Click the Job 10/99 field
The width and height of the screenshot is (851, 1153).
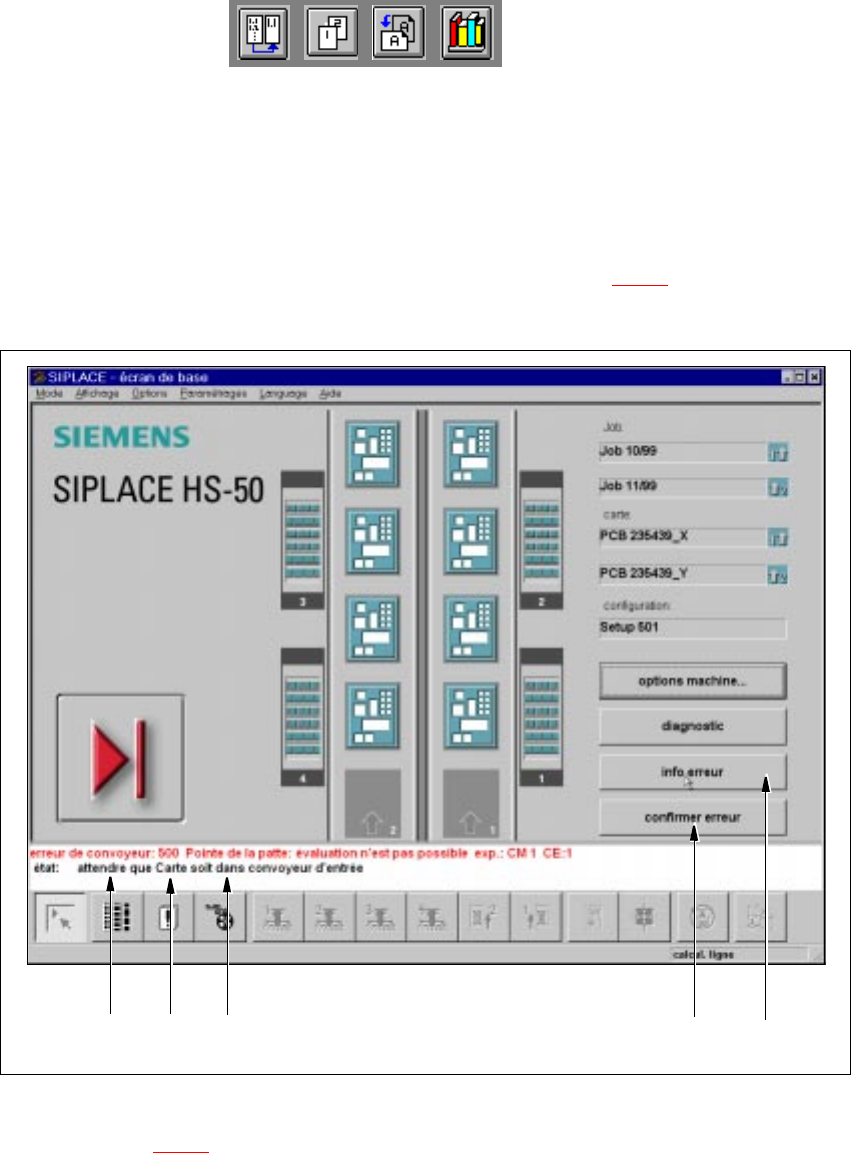click(683, 451)
